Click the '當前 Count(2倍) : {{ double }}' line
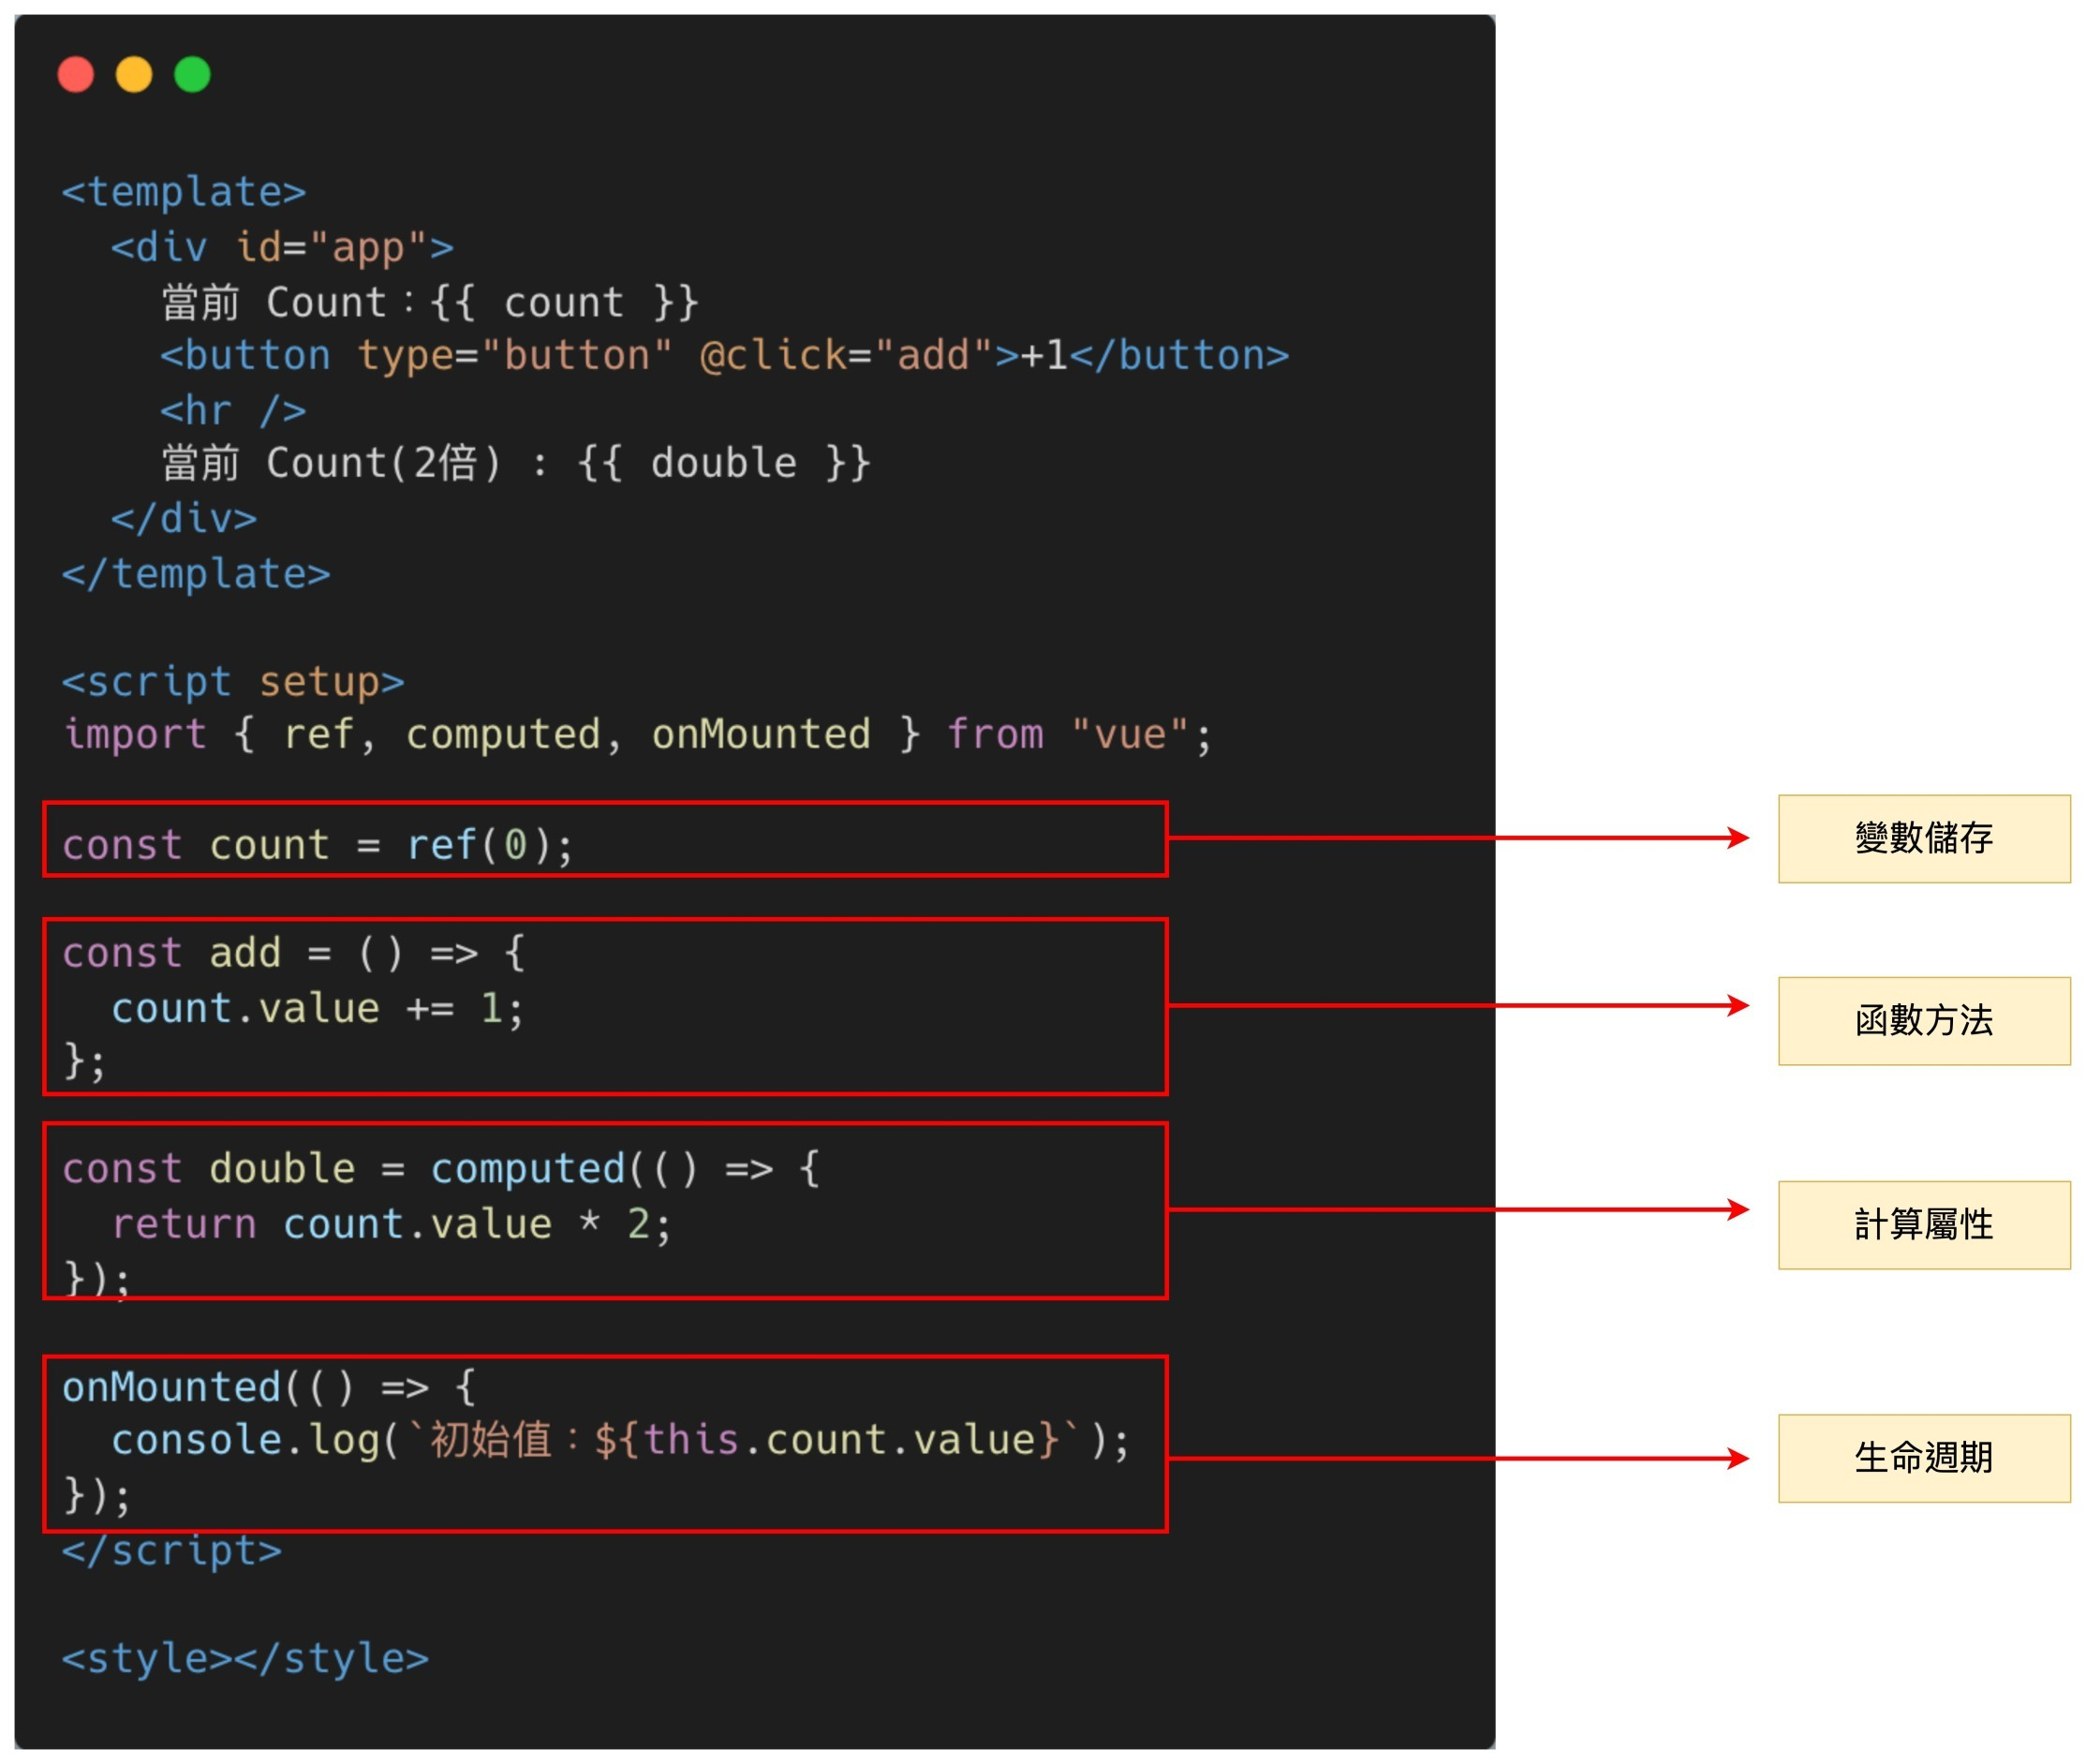 click(516, 464)
